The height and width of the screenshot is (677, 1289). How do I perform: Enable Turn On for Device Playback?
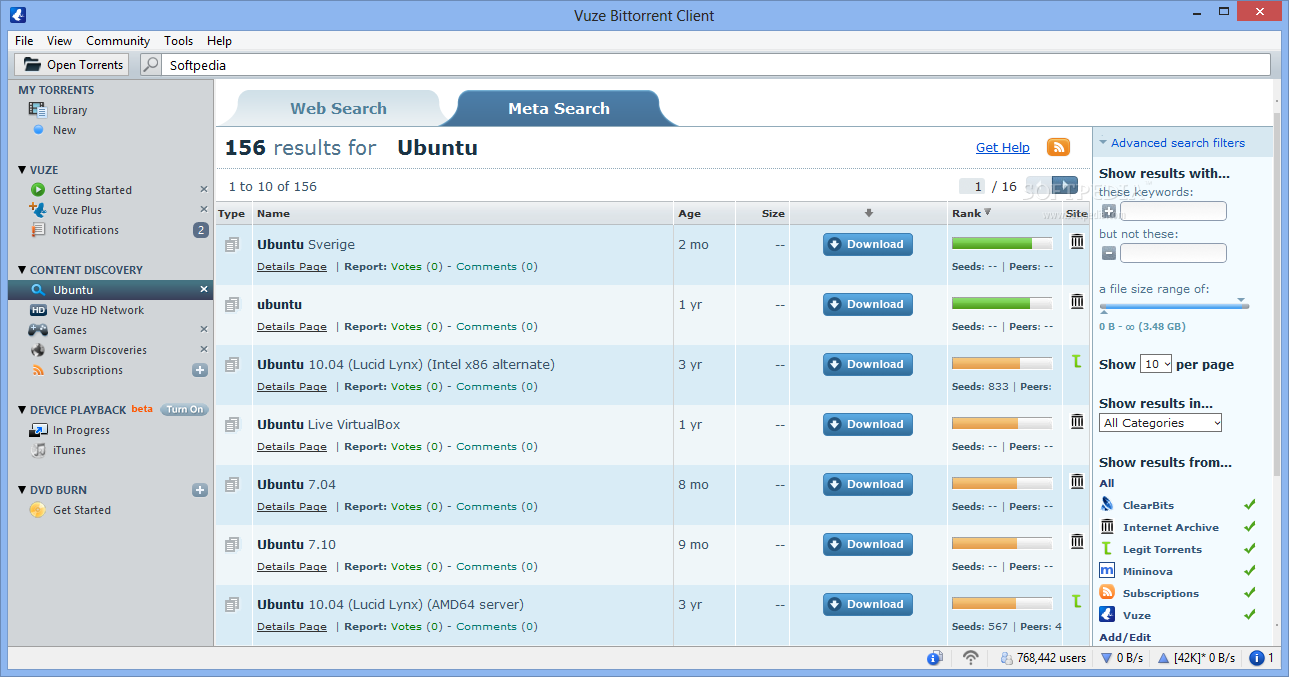point(183,409)
